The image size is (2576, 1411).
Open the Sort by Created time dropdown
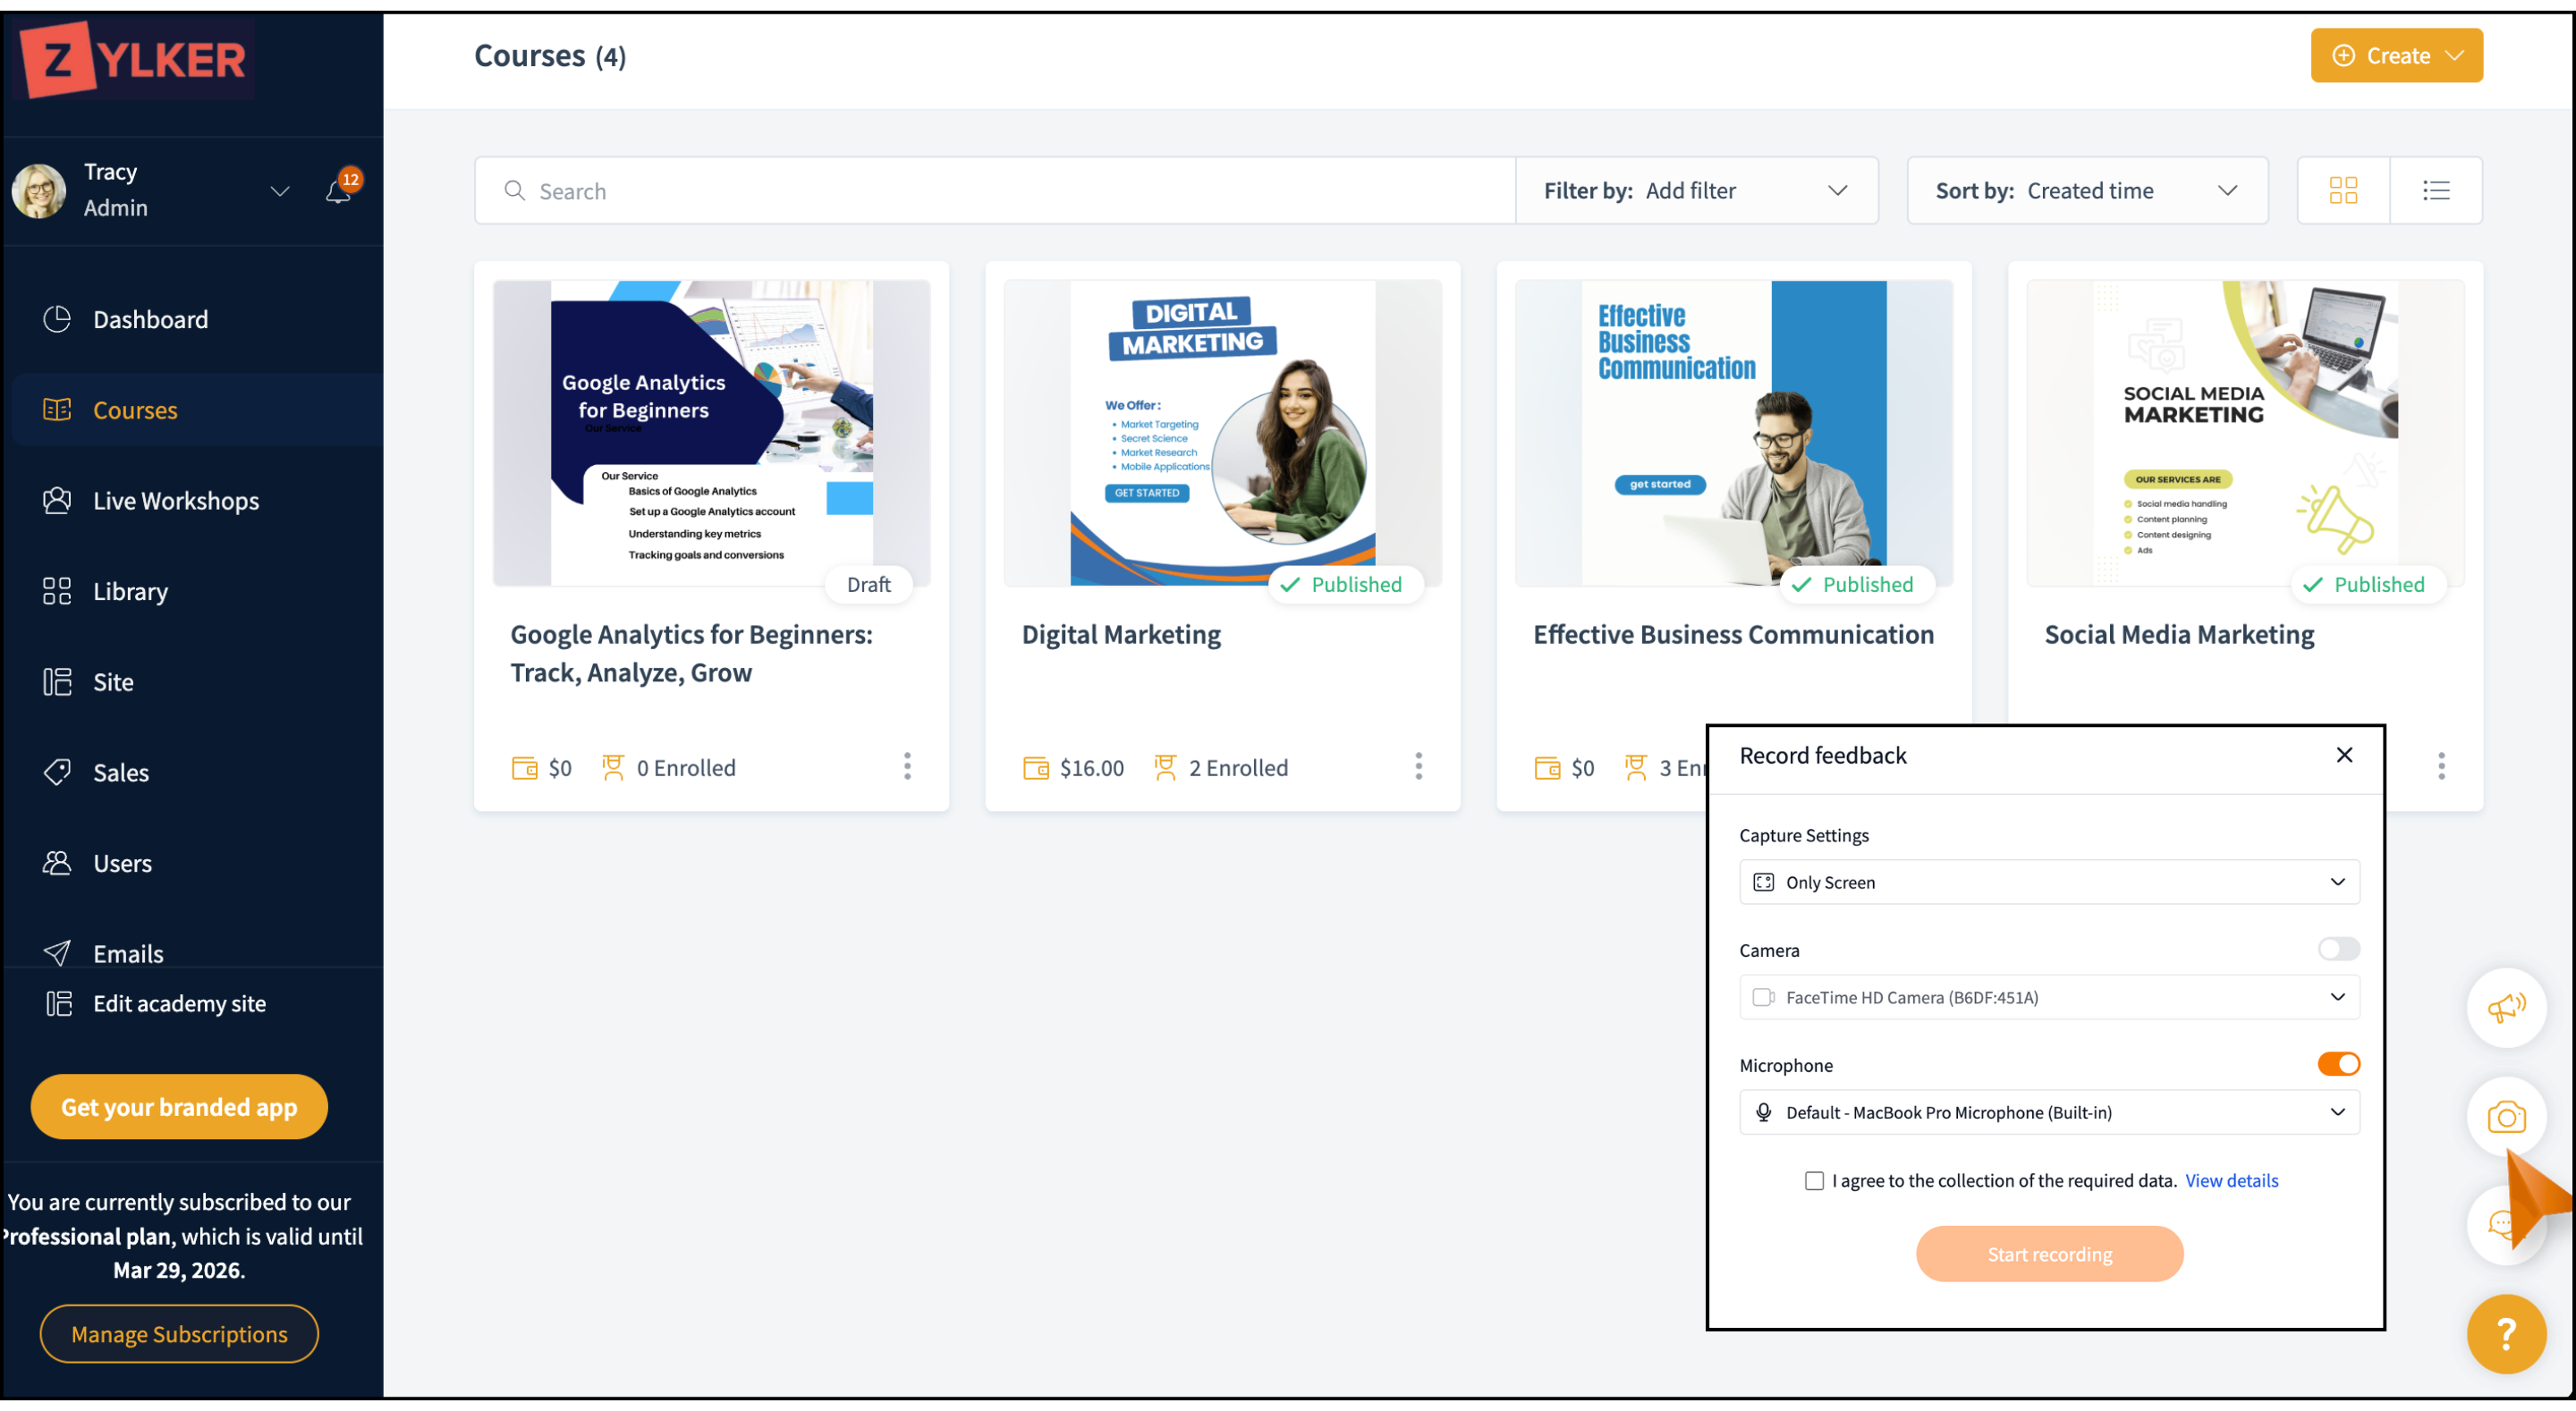pyautogui.click(x=2086, y=190)
